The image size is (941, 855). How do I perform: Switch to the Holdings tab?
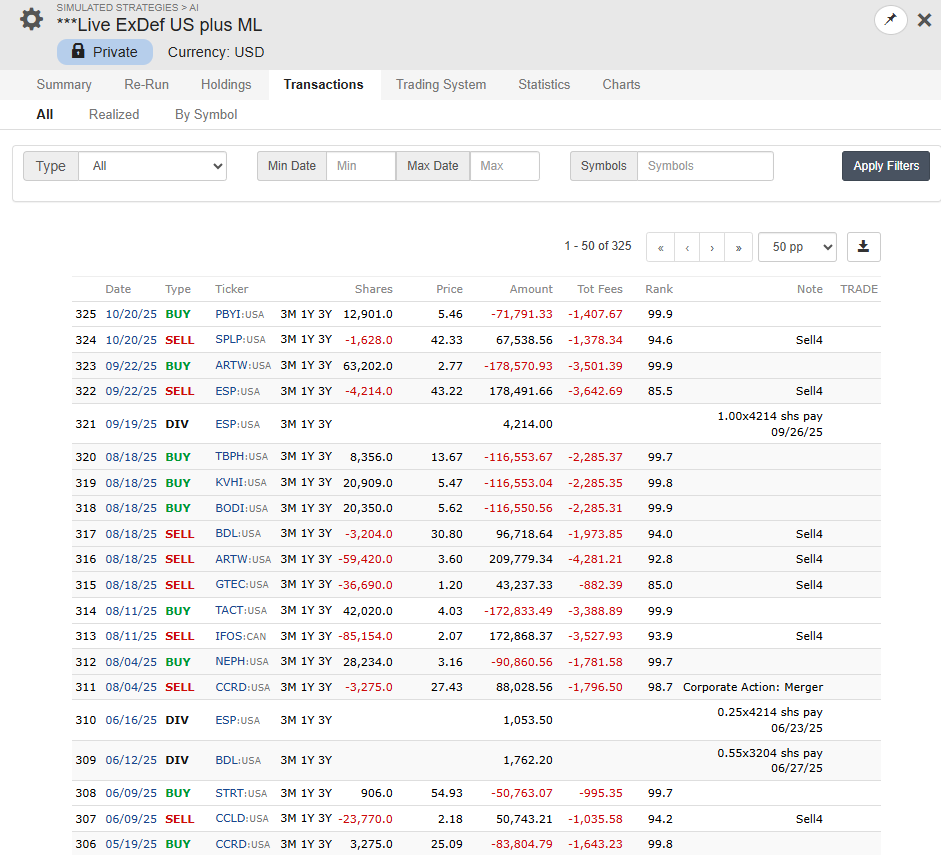226,85
